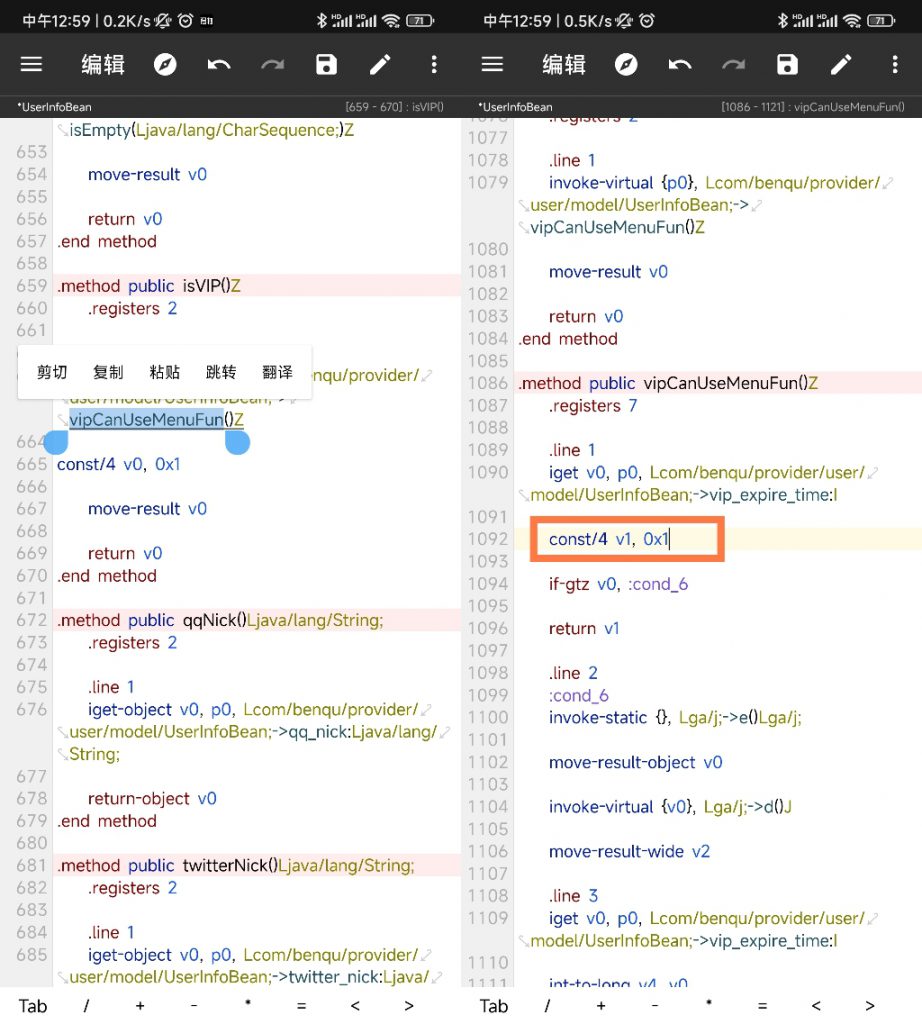Tap the pencil edit icon in the right editor
Screen dimensions: 922x1024
[x=841, y=65]
